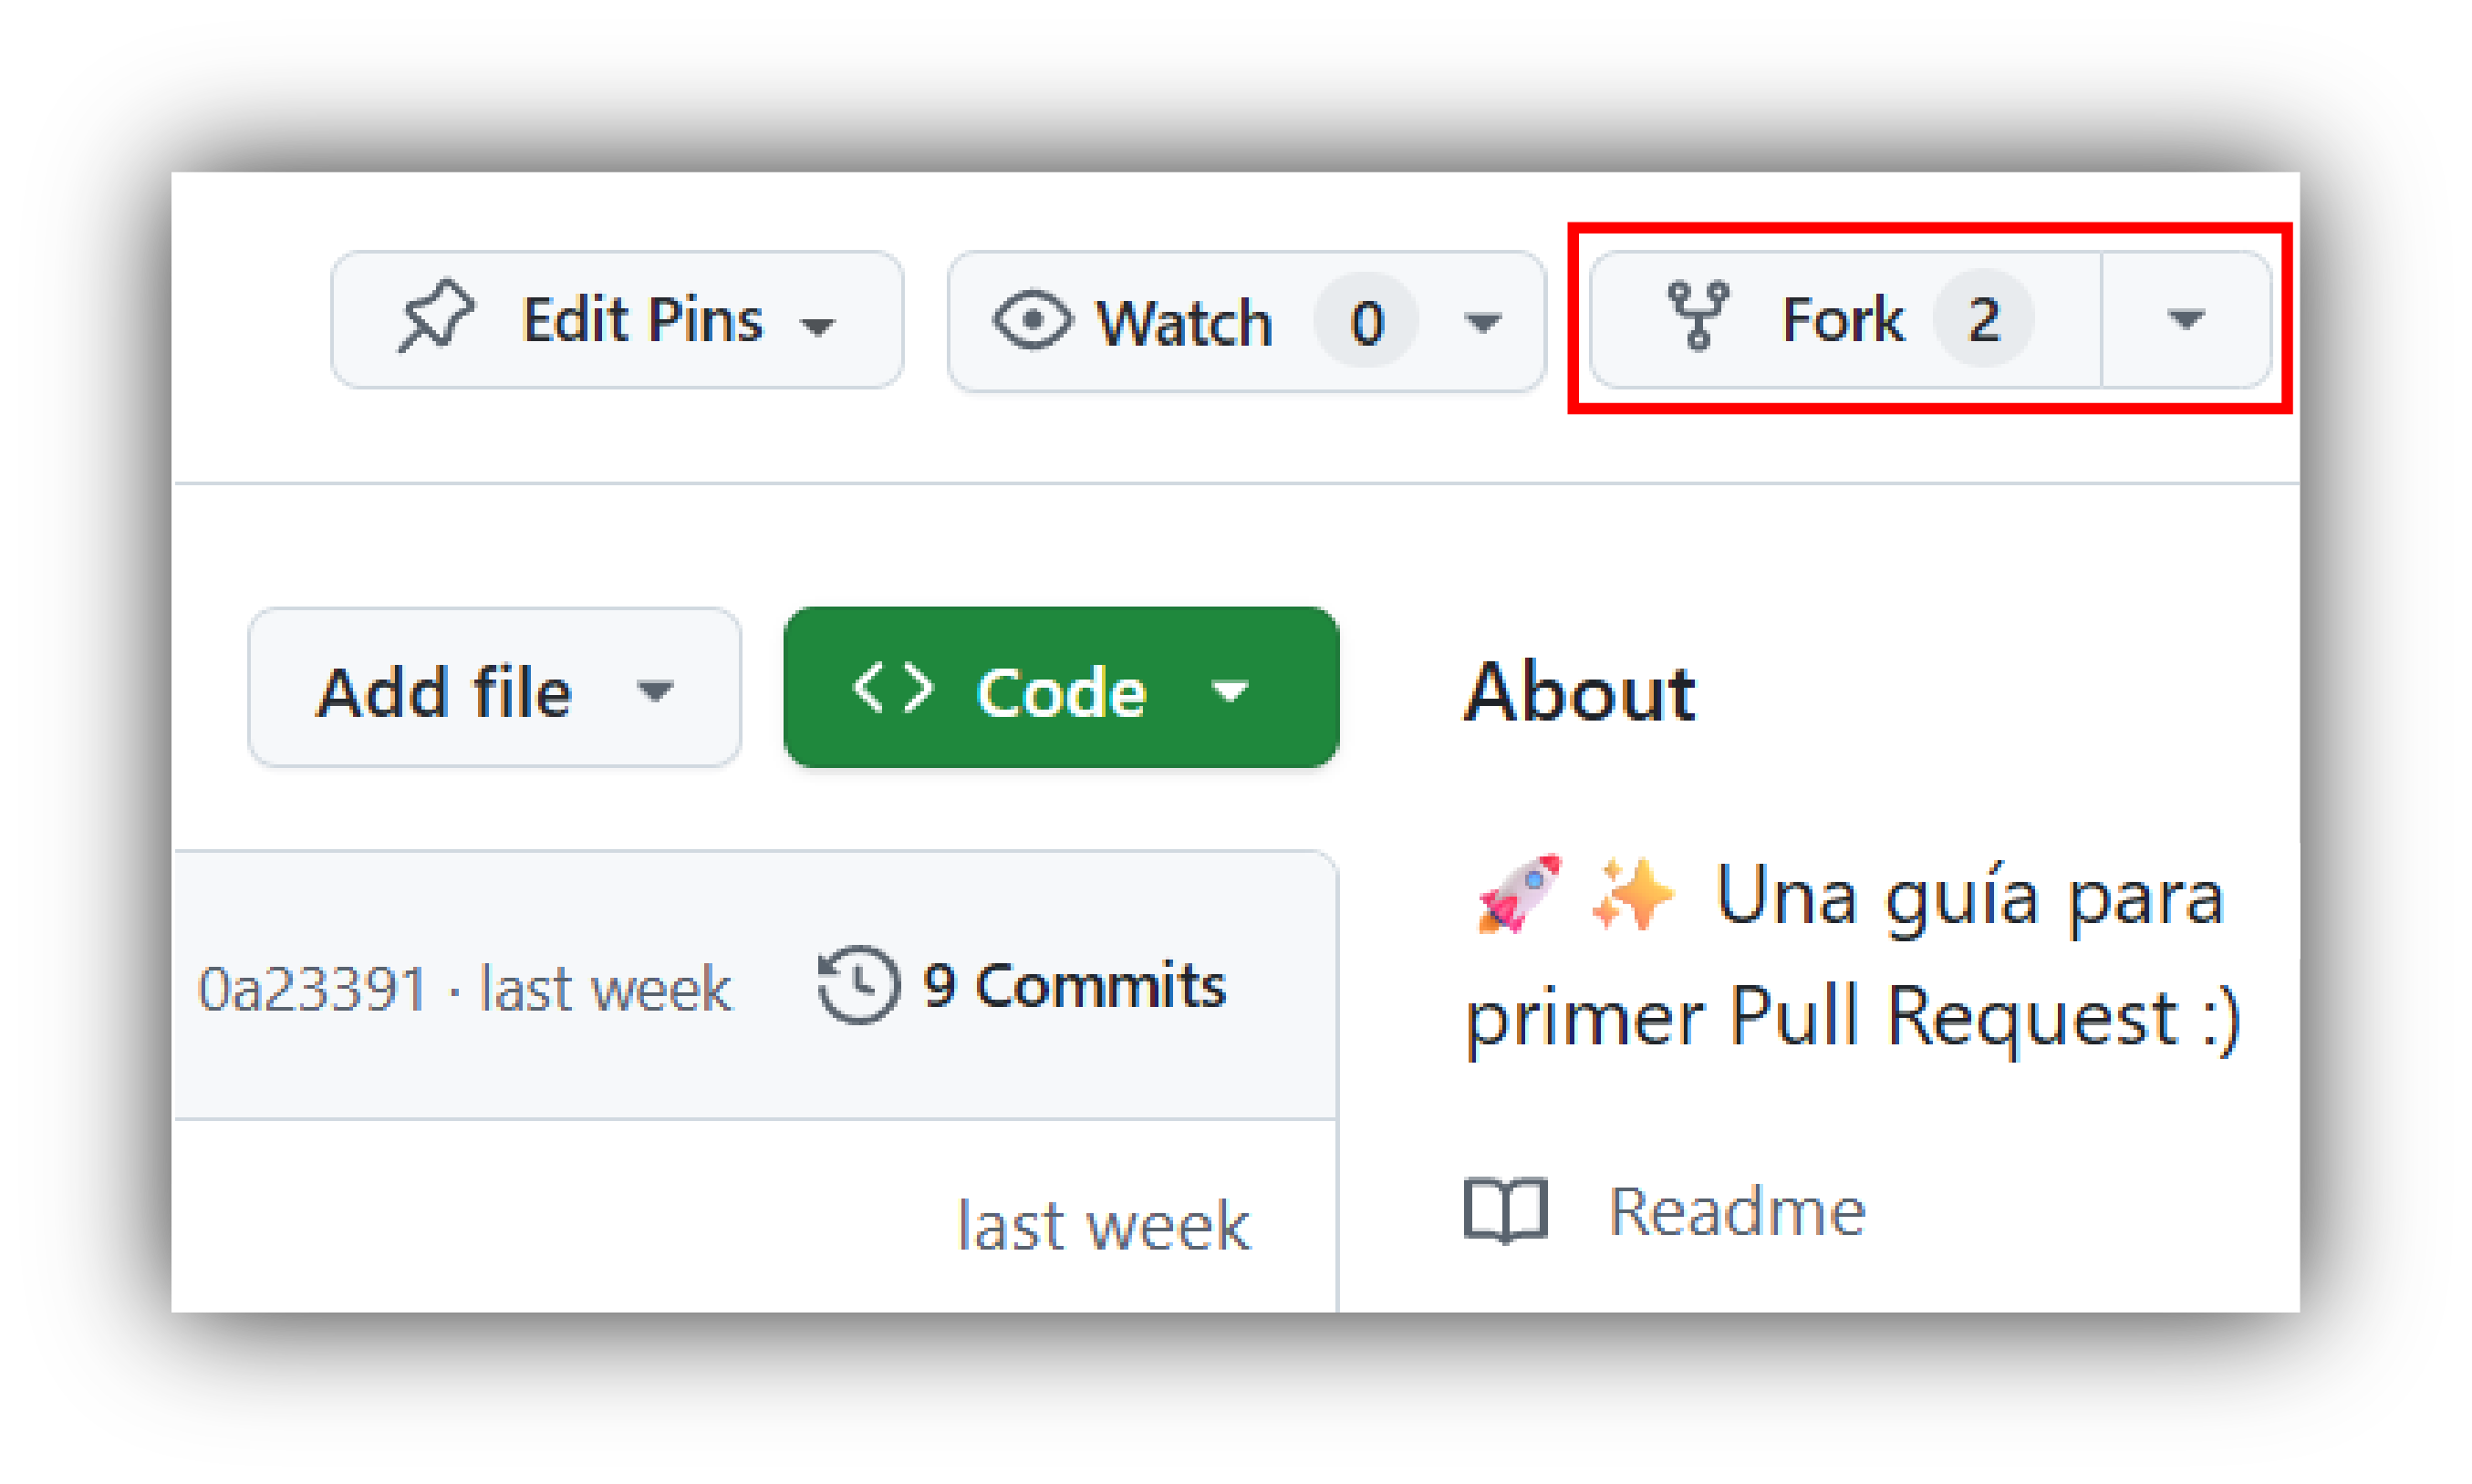Click the pin icon in Edit Pins
Screen dimensions: 2472x1484
point(436,316)
